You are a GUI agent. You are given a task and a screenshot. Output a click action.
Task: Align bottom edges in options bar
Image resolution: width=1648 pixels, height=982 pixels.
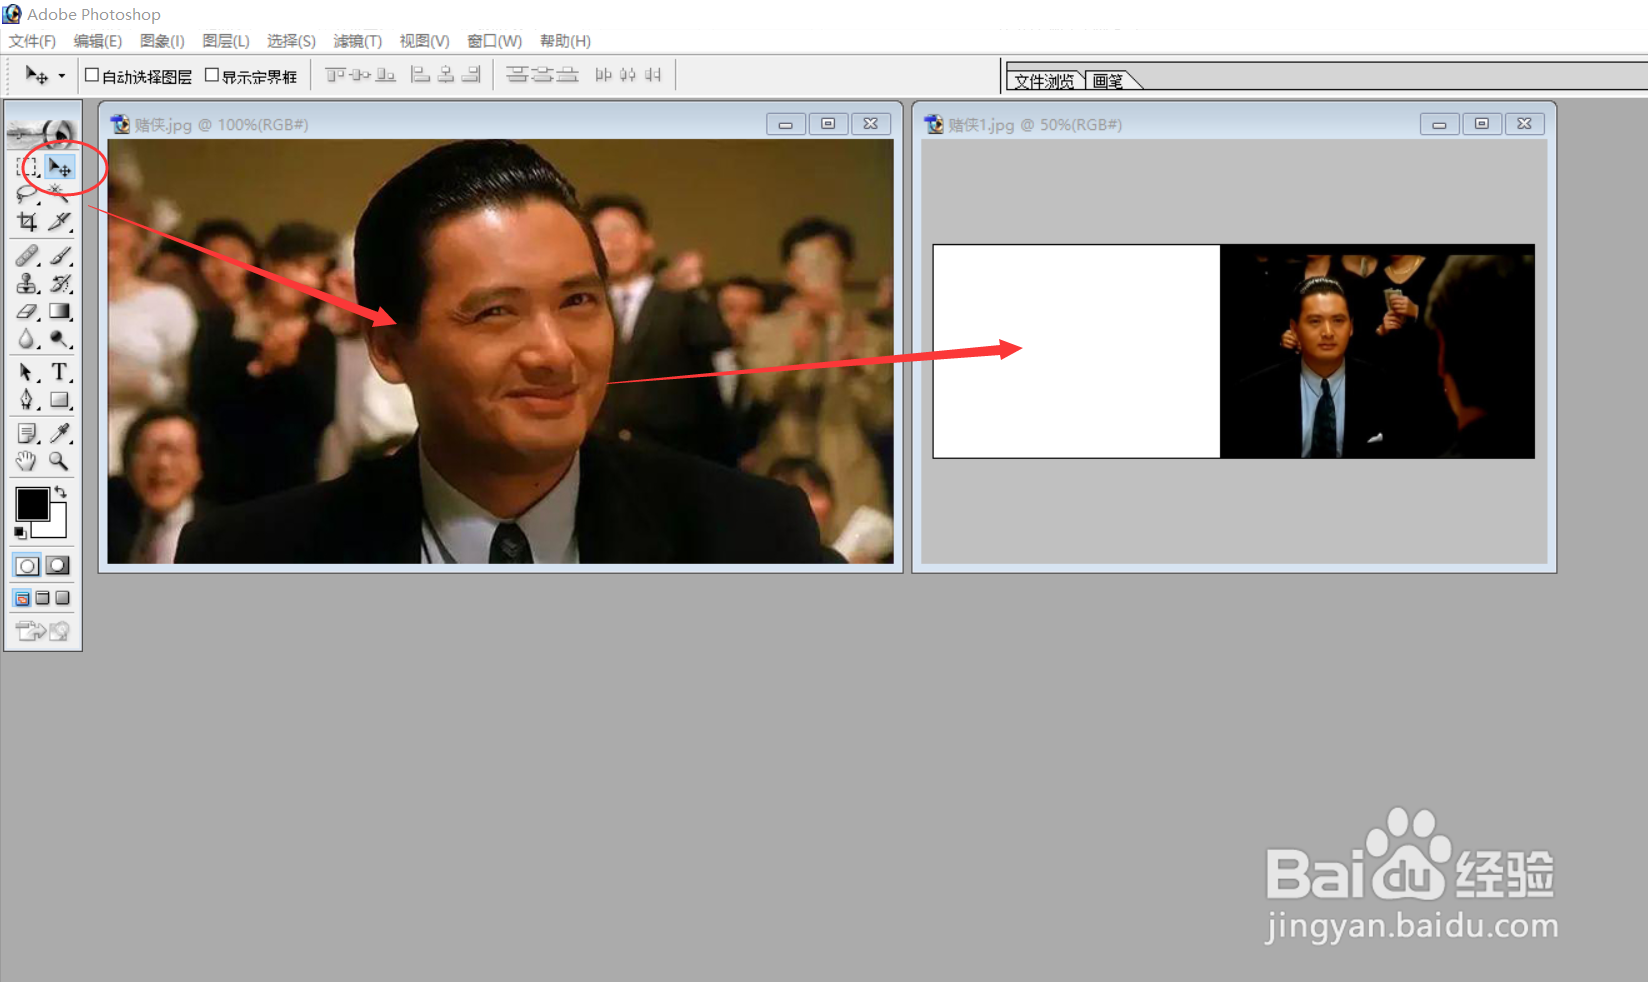click(x=385, y=75)
